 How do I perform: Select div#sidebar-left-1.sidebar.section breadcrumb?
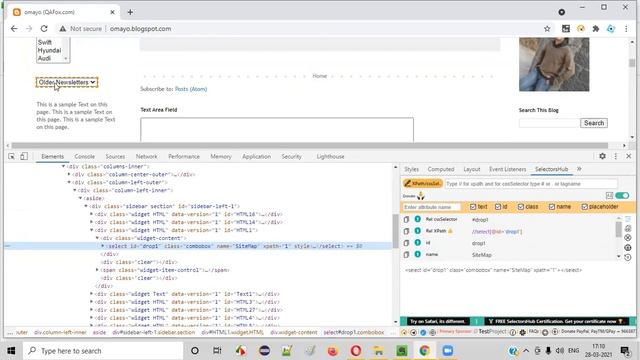[x=153, y=332]
